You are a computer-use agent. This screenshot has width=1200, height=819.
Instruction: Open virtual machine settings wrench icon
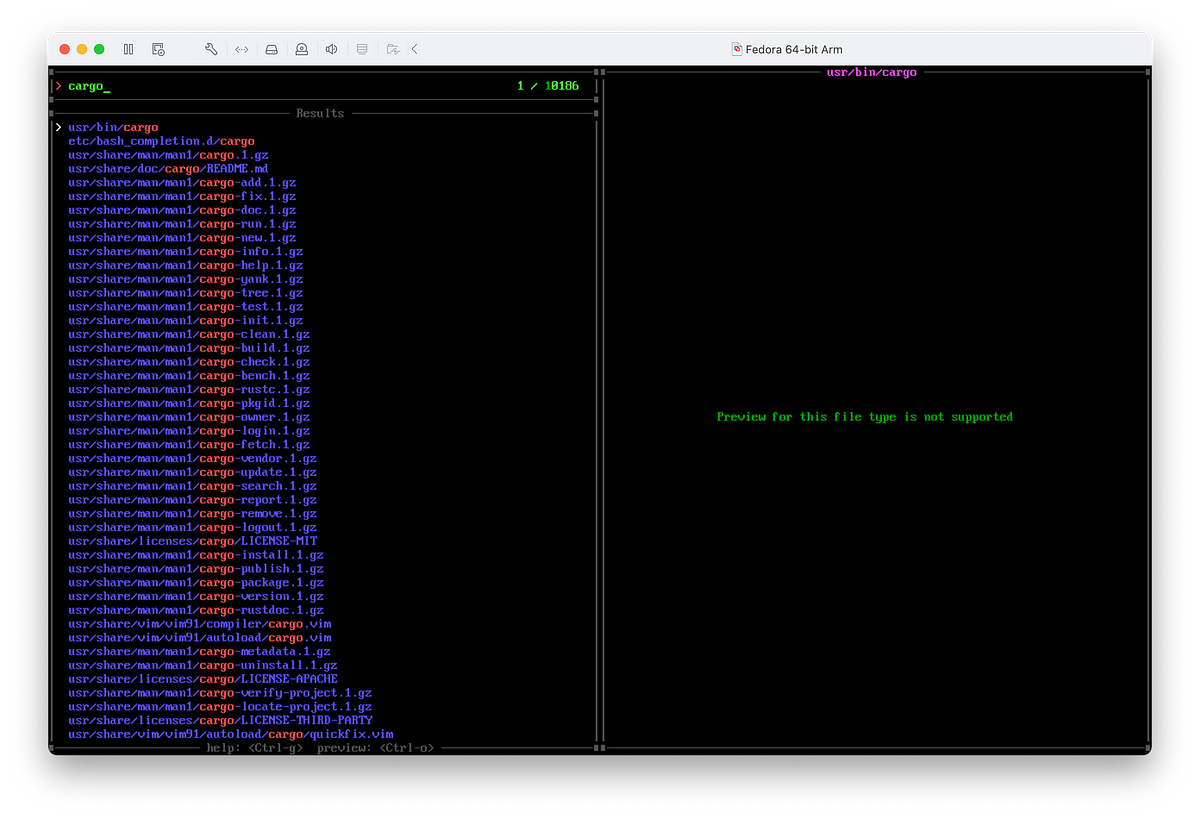211,49
